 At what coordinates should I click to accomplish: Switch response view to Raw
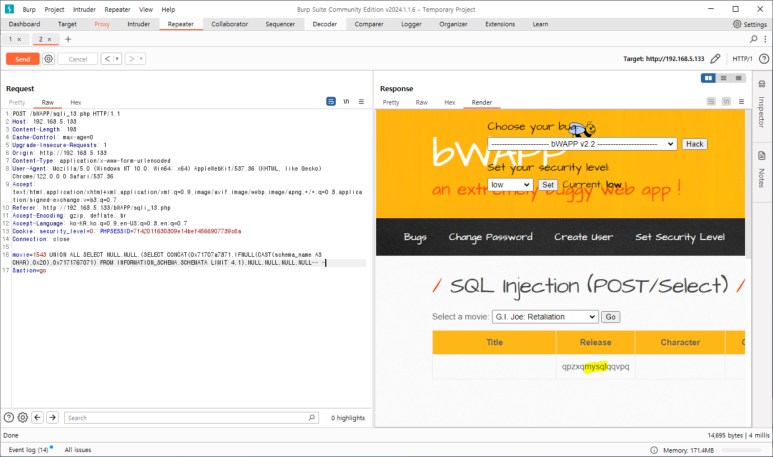[422, 102]
